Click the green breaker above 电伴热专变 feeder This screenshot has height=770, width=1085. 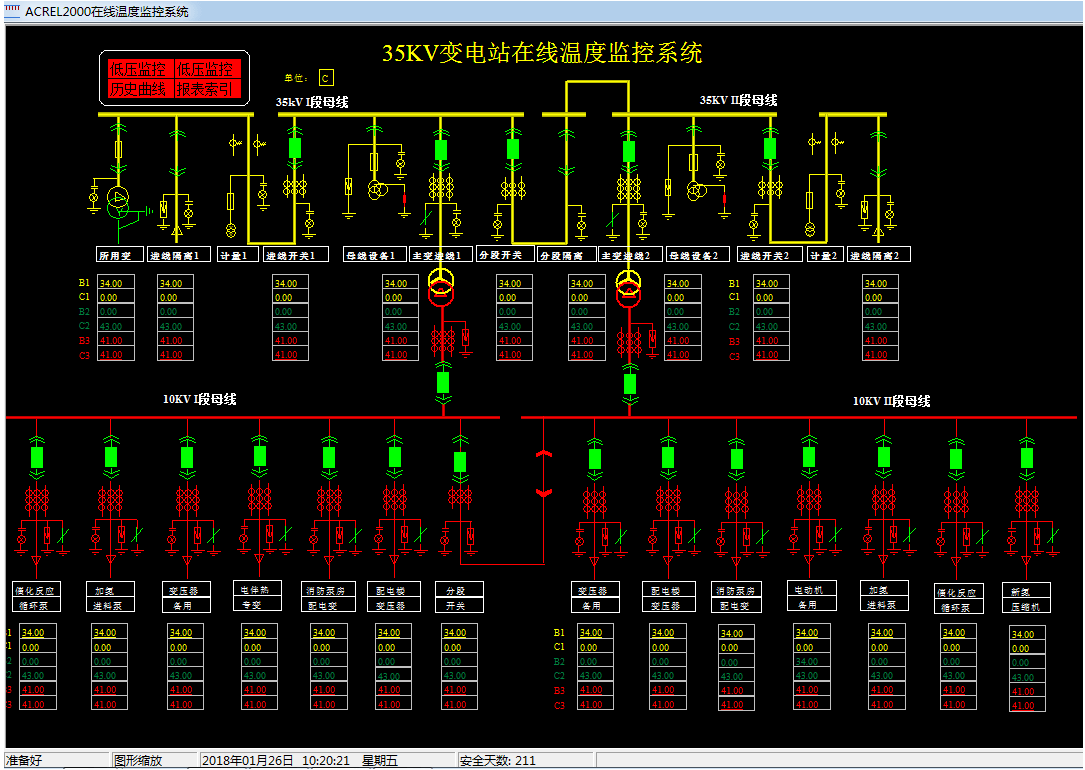260,456
